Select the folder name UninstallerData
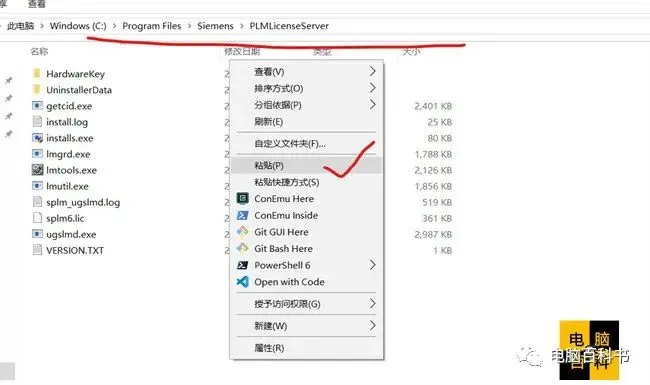Screen dimensions: 650x385 pos(79,90)
